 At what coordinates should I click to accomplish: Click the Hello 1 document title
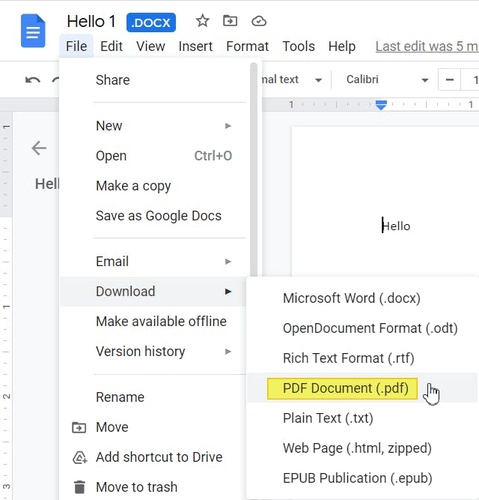click(x=91, y=22)
